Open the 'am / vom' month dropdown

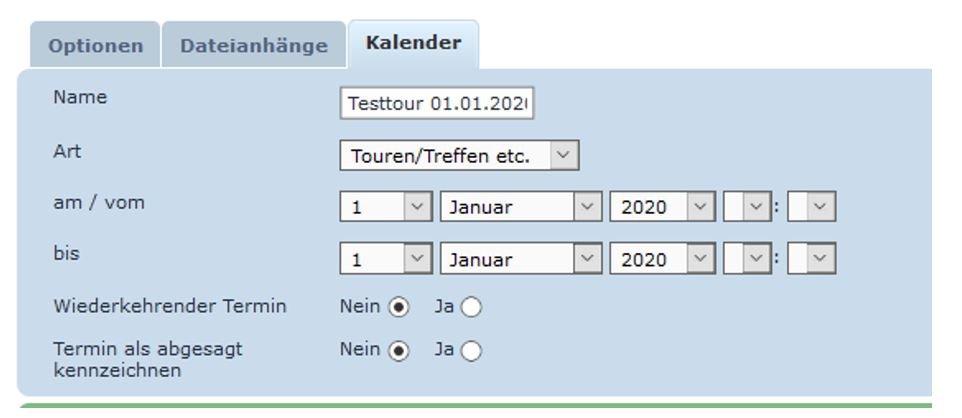coord(520,208)
